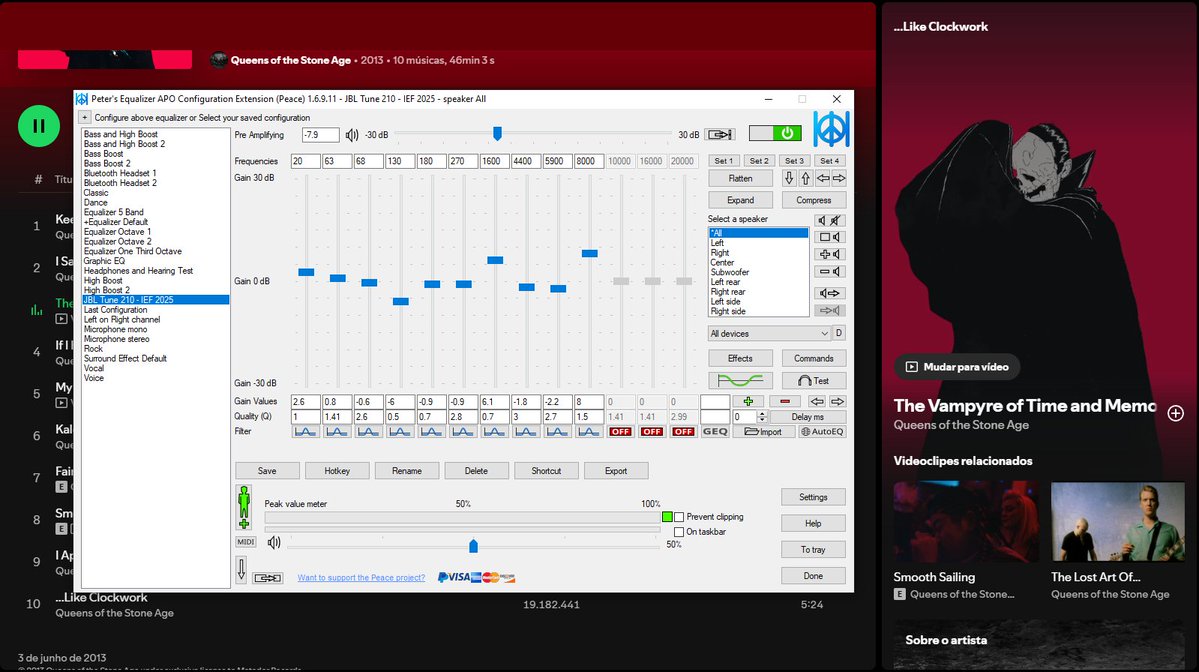Image resolution: width=1199 pixels, height=672 pixels.
Task: Open the support the Peace project link
Action: click(361, 578)
